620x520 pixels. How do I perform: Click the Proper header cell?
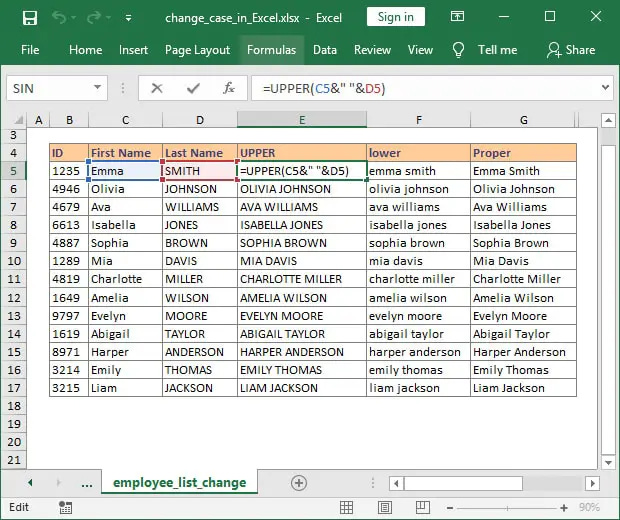(x=524, y=153)
